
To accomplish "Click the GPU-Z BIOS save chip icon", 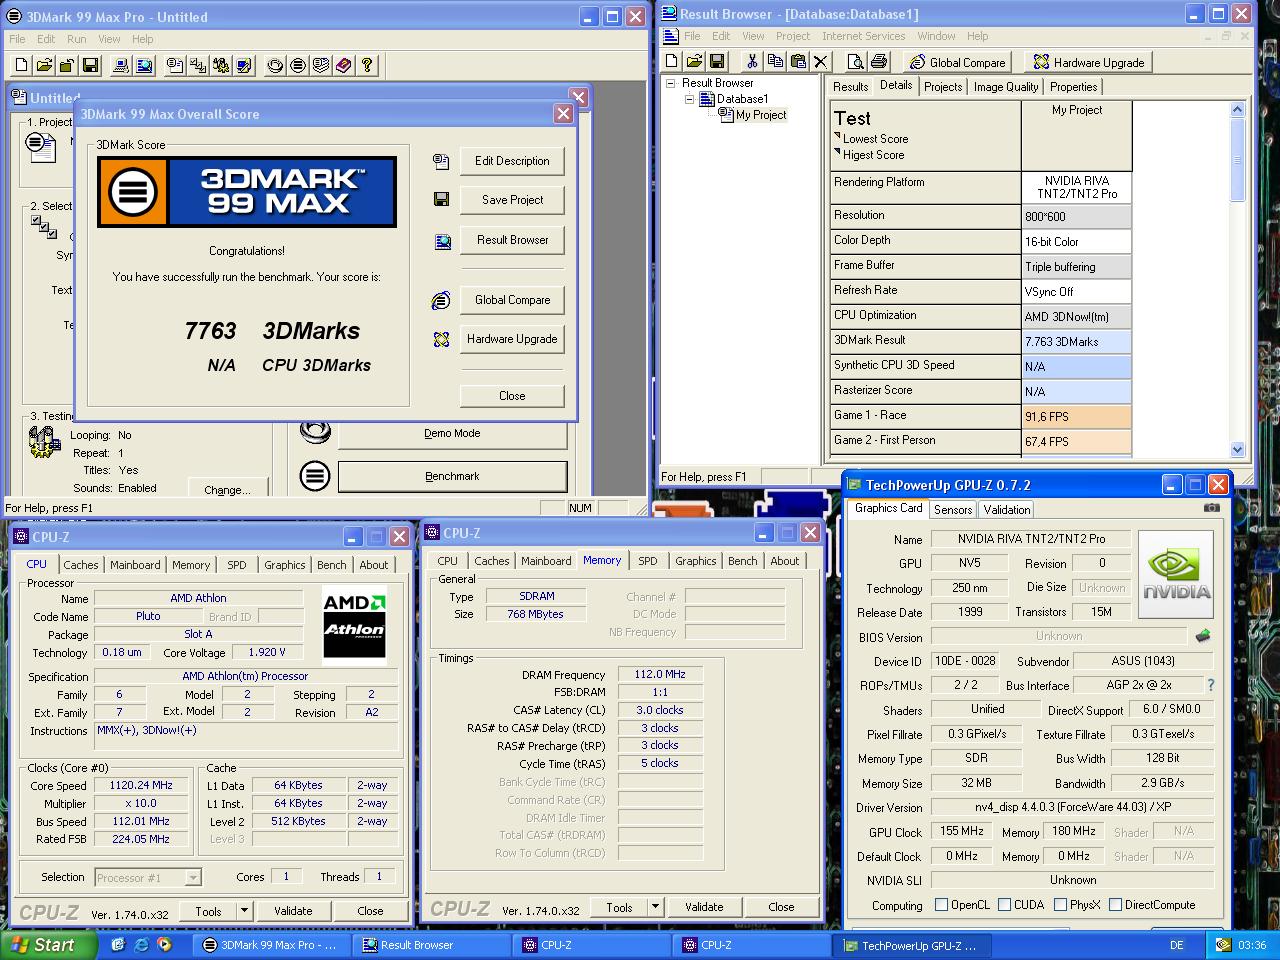I will pyautogui.click(x=1203, y=636).
